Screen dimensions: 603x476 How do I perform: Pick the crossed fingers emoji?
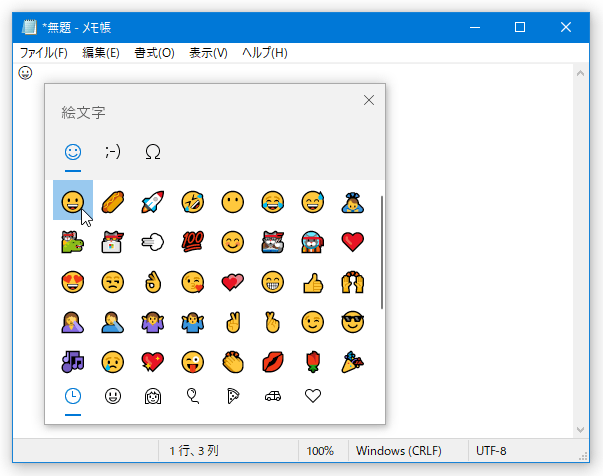(273, 322)
